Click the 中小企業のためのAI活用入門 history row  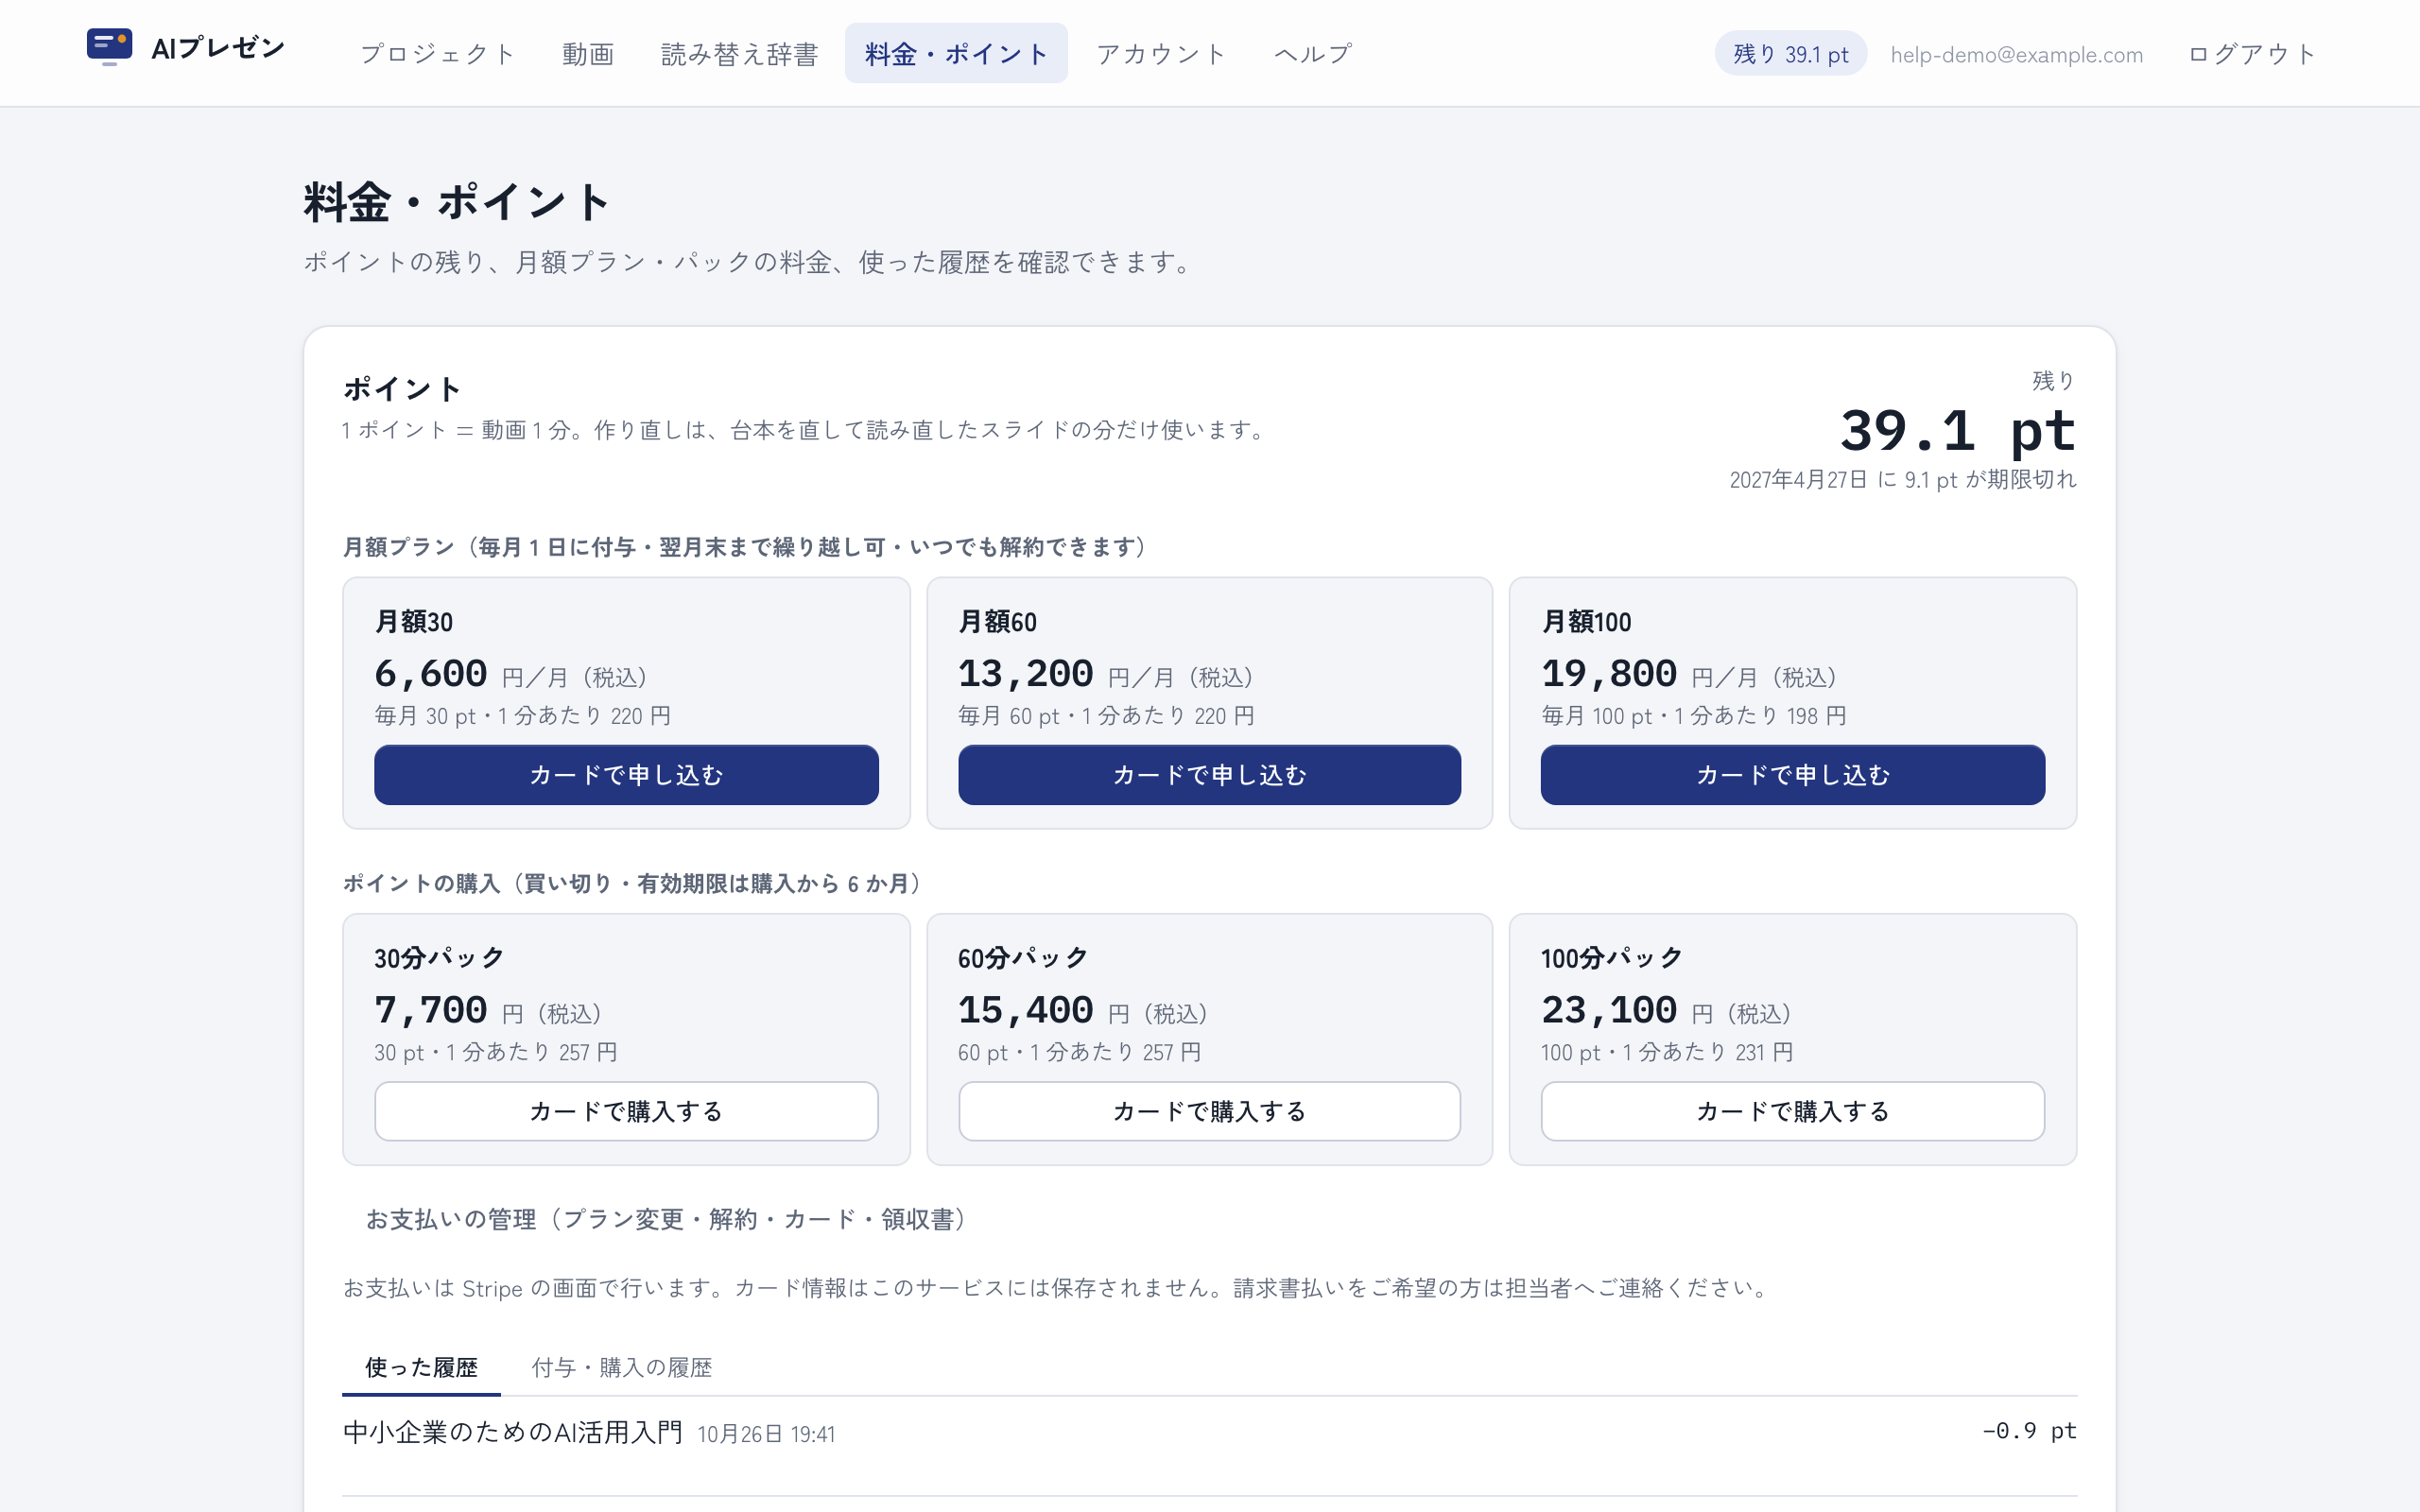(1209, 1432)
